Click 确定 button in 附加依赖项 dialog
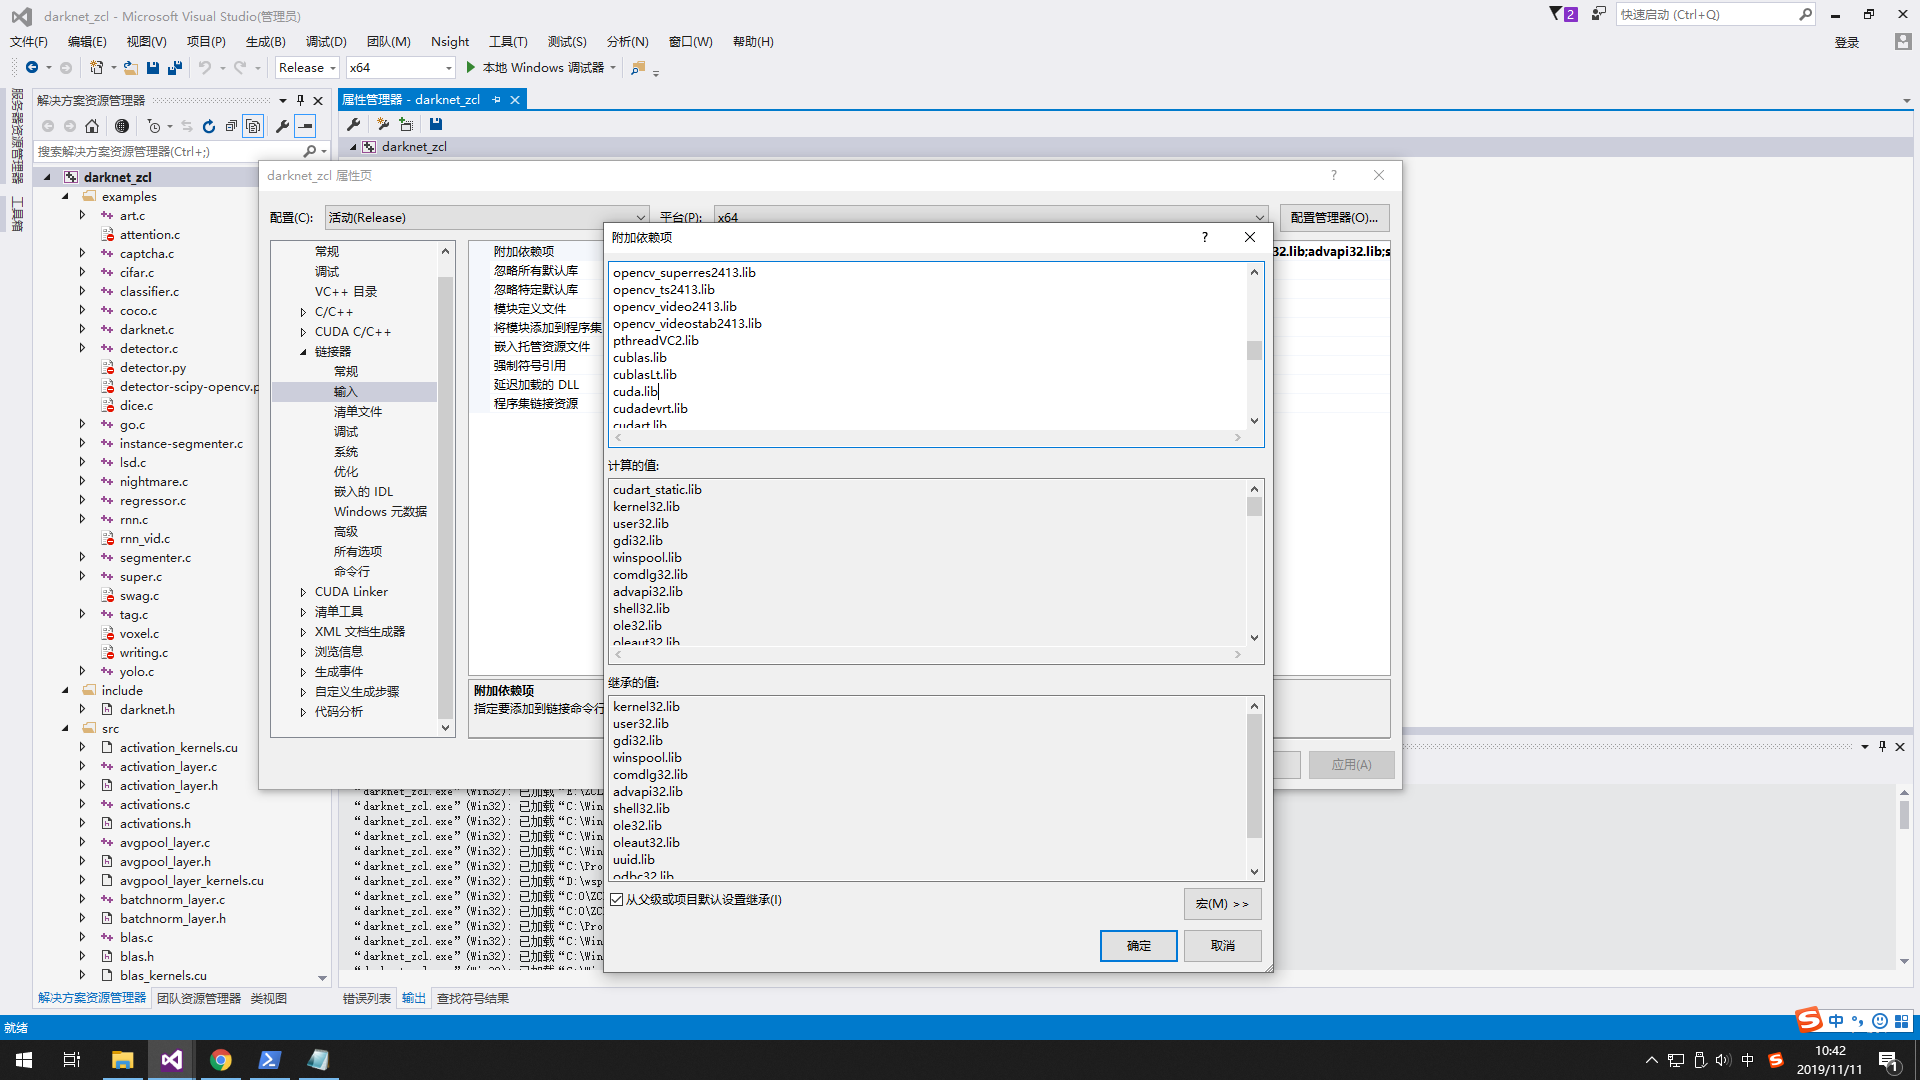This screenshot has height=1080, width=1920. click(x=1138, y=946)
